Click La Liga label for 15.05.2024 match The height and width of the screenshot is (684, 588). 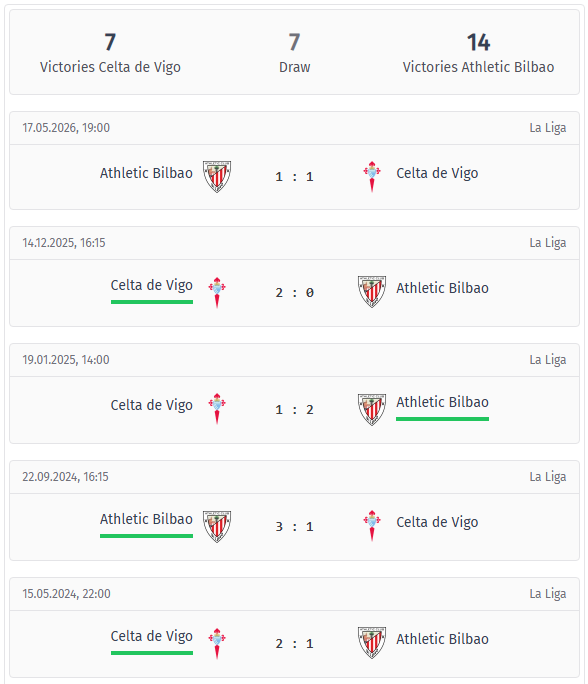click(548, 594)
